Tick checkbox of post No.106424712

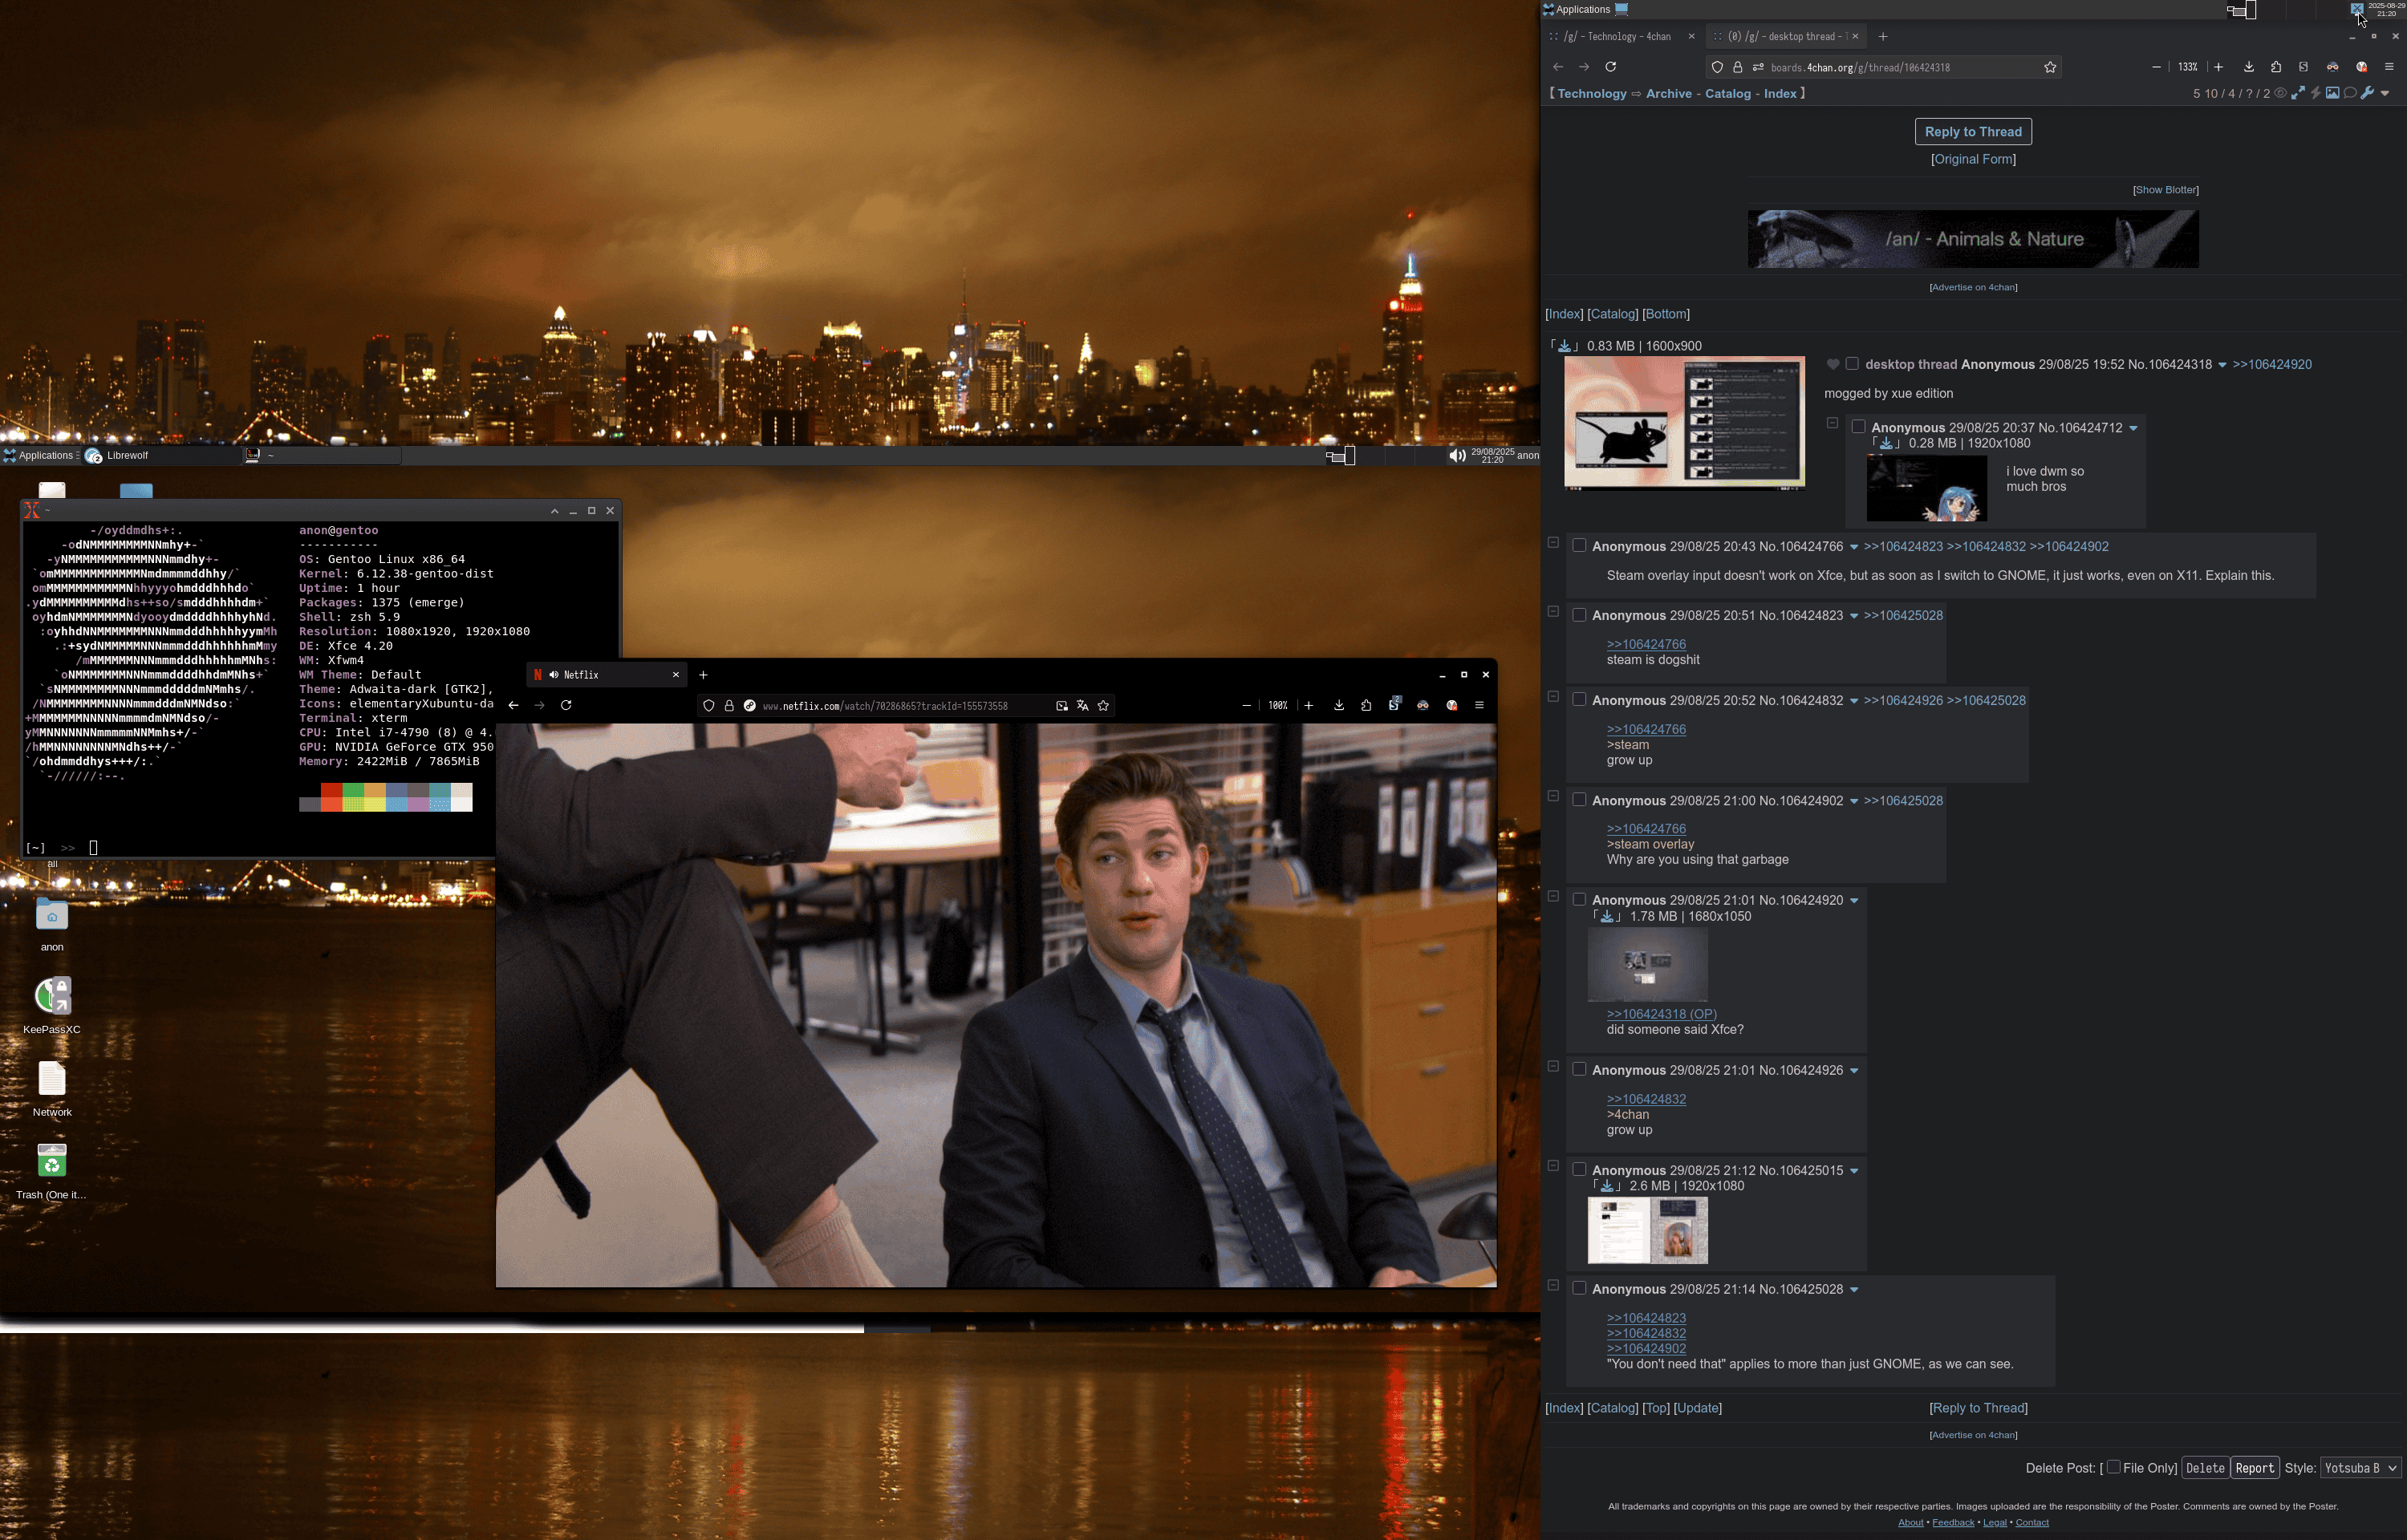point(1858,427)
